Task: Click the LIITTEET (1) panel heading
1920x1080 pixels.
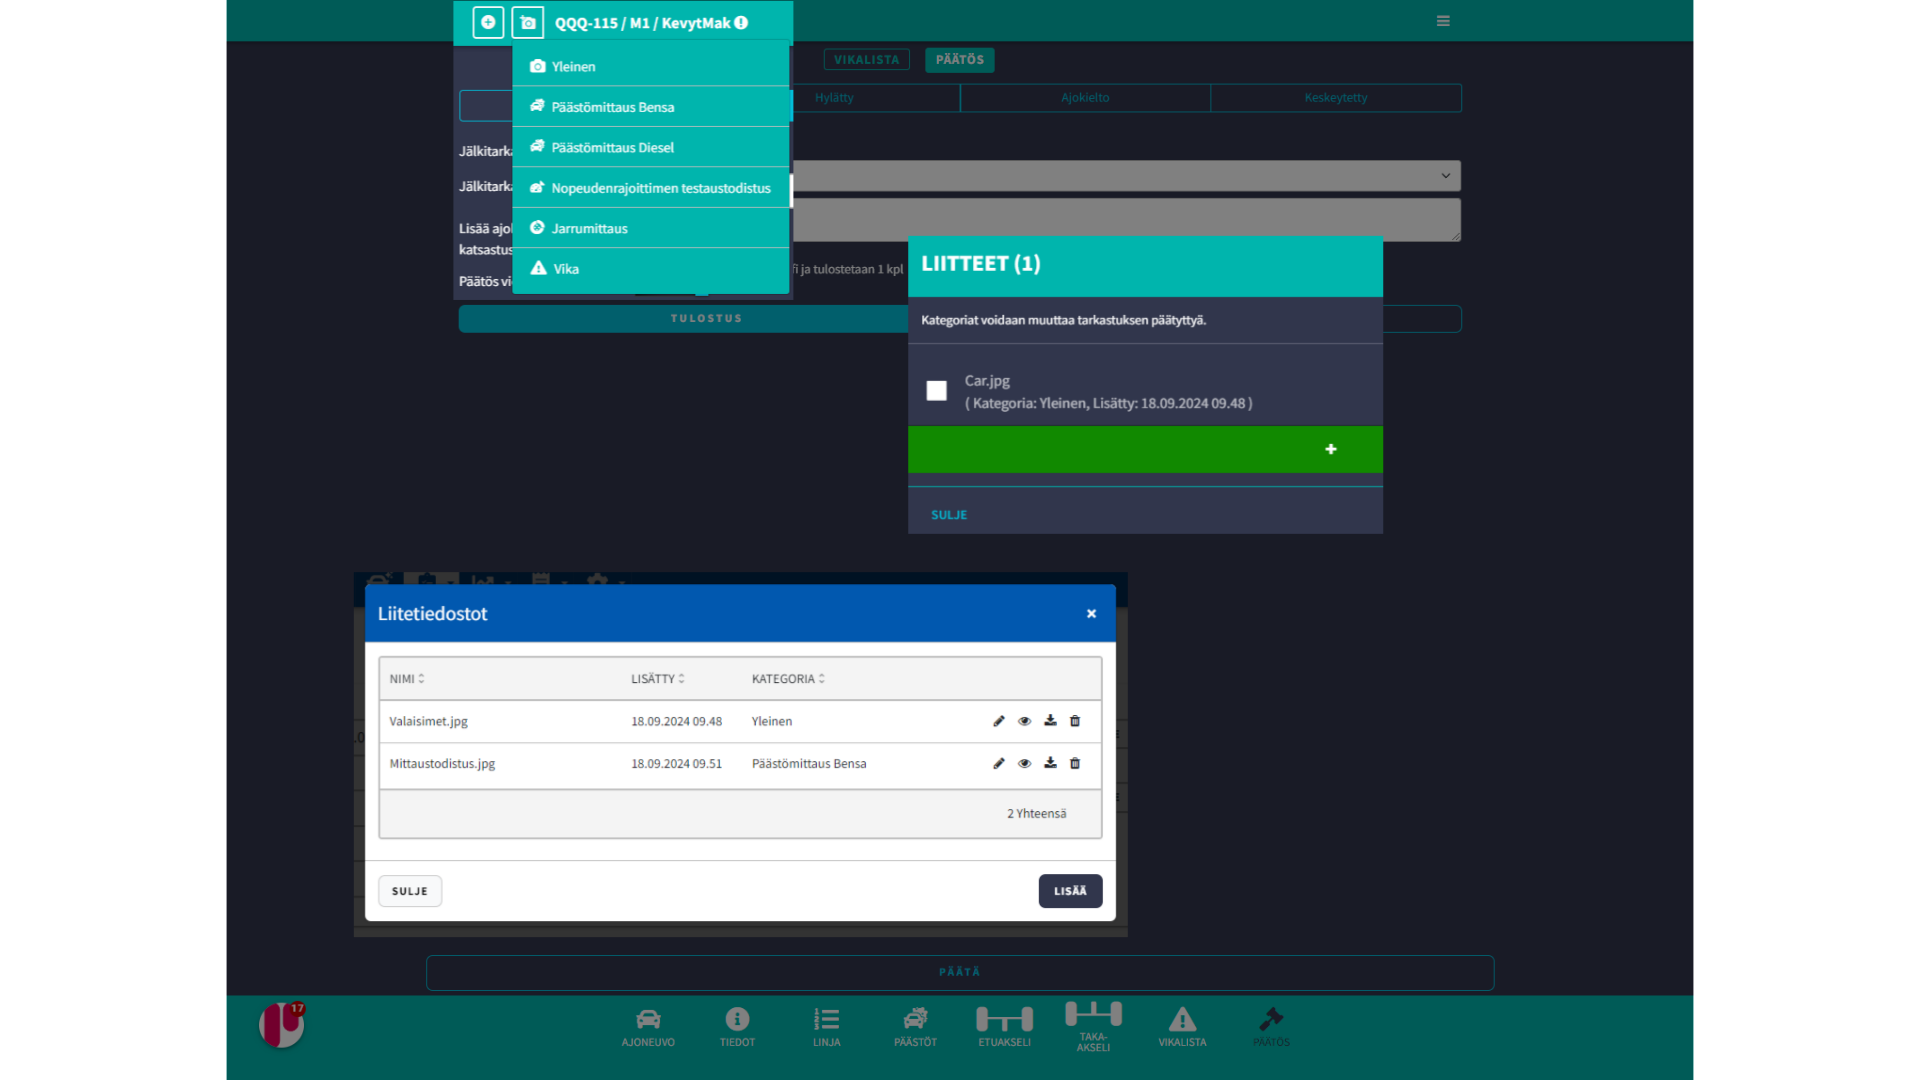Action: point(981,264)
